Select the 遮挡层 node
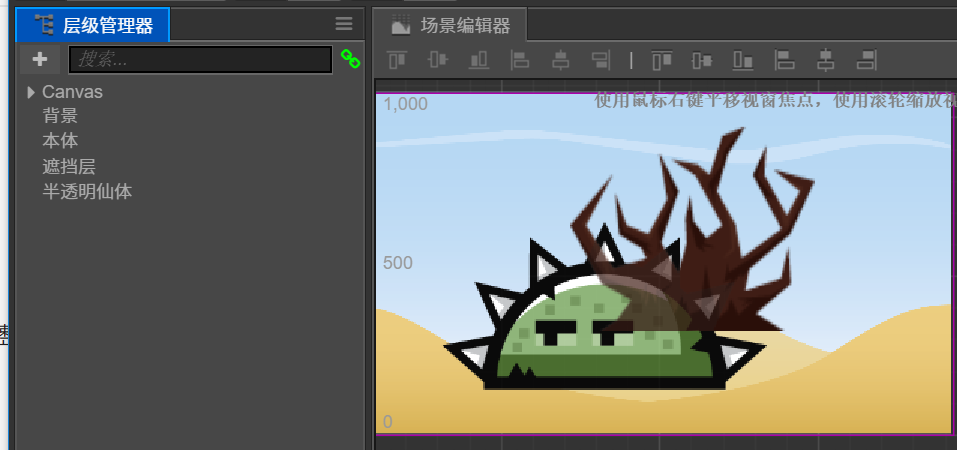 pyautogui.click(x=68, y=167)
